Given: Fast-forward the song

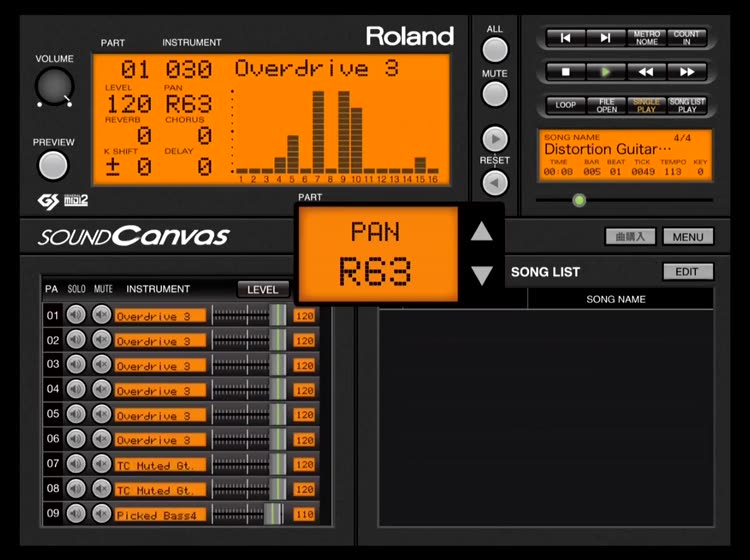Looking at the screenshot, I should click(x=686, y=72).
